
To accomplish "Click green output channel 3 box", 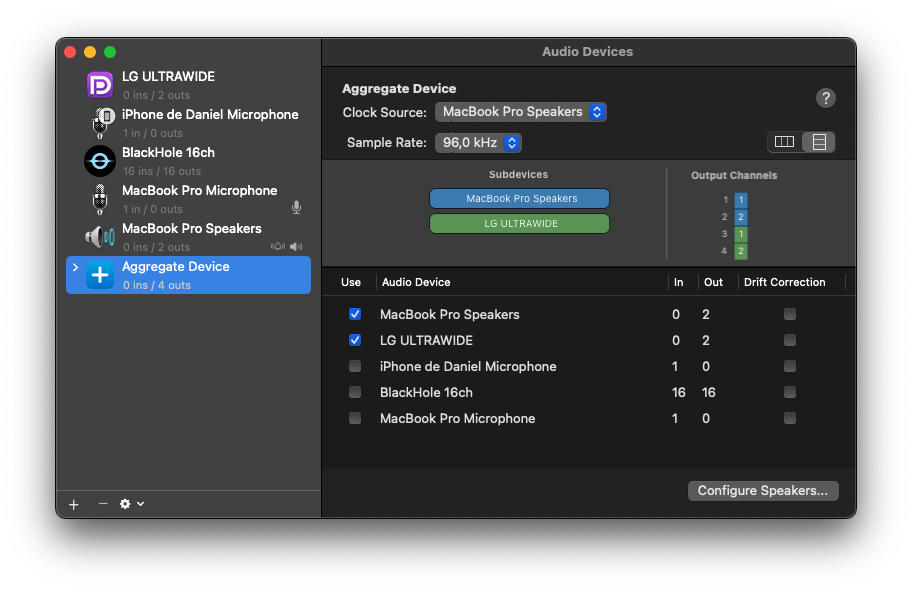I will (741, 234).
